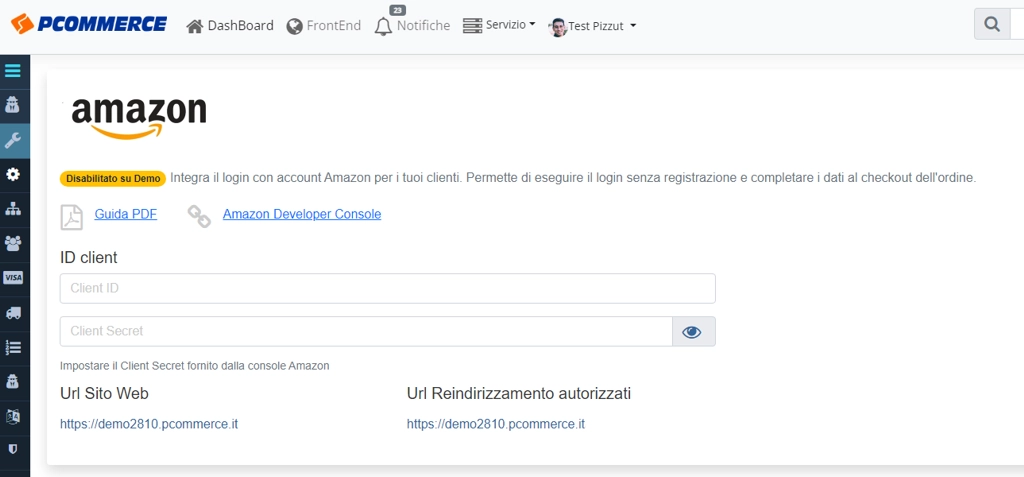Show Client Secret with eye toggle

[692, 332]
